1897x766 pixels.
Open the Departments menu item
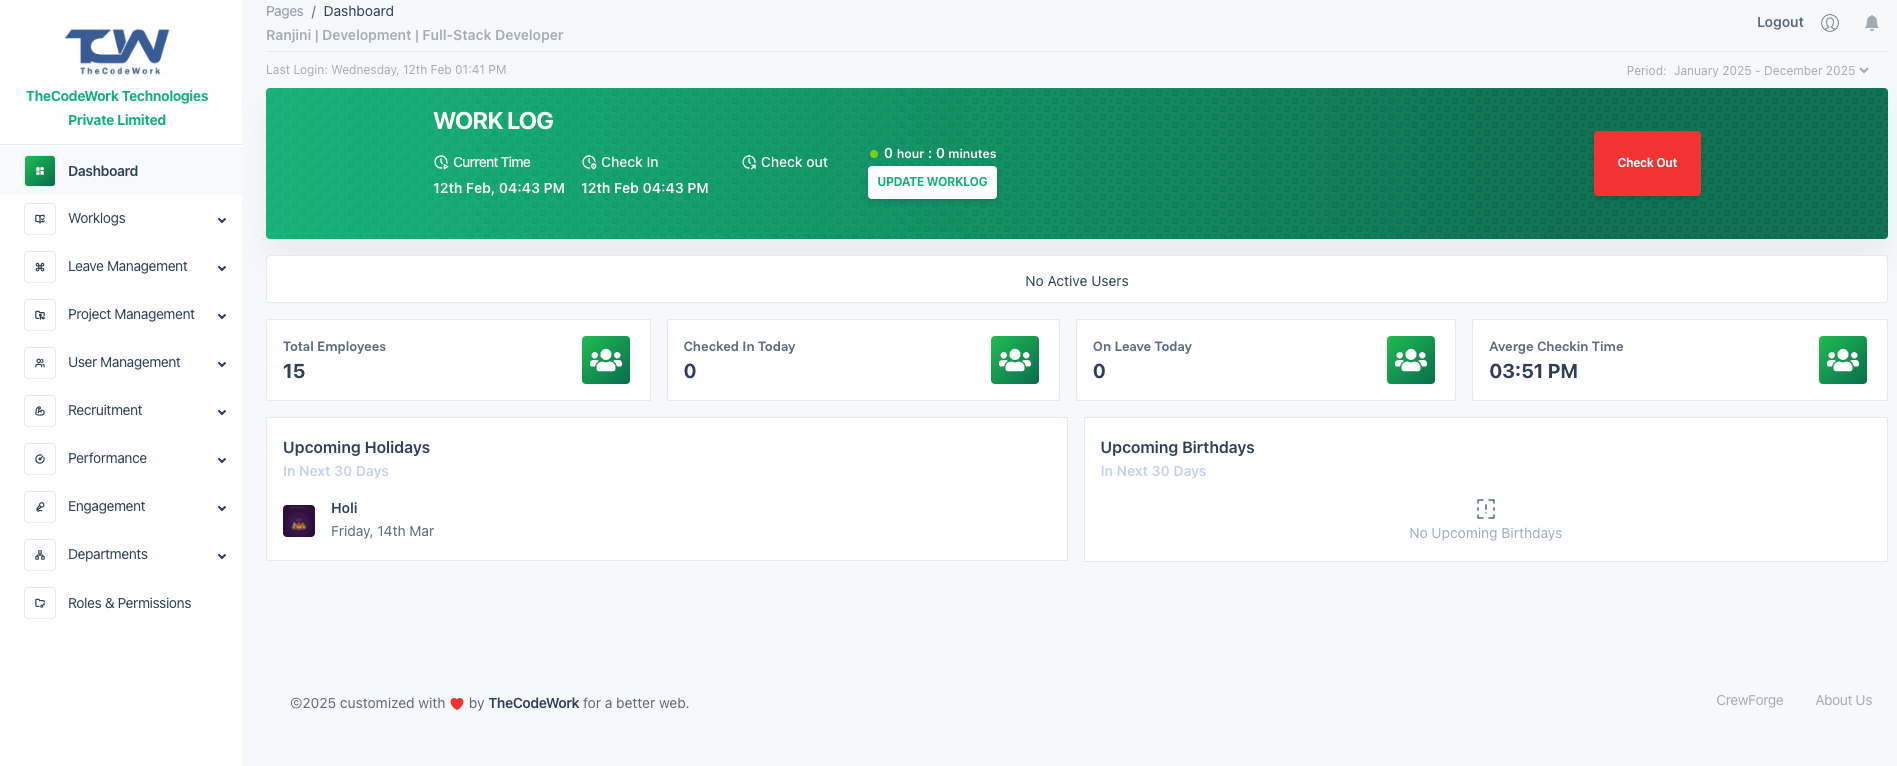[121, 555]
